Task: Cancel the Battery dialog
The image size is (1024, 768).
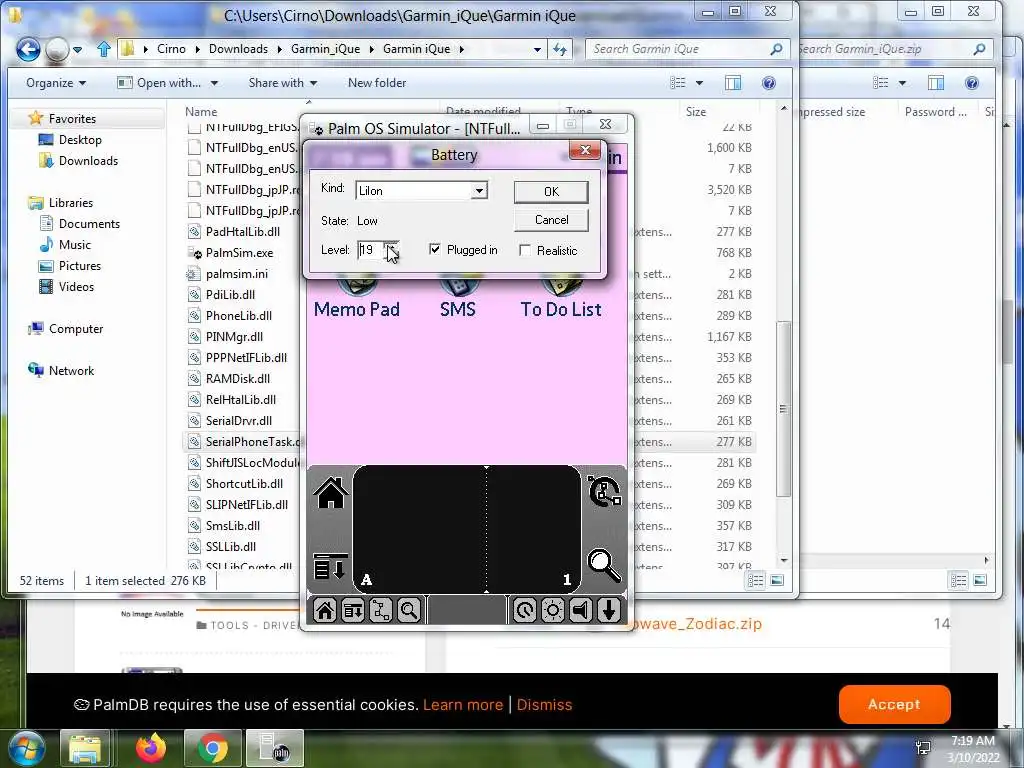Action: point(551,220)
